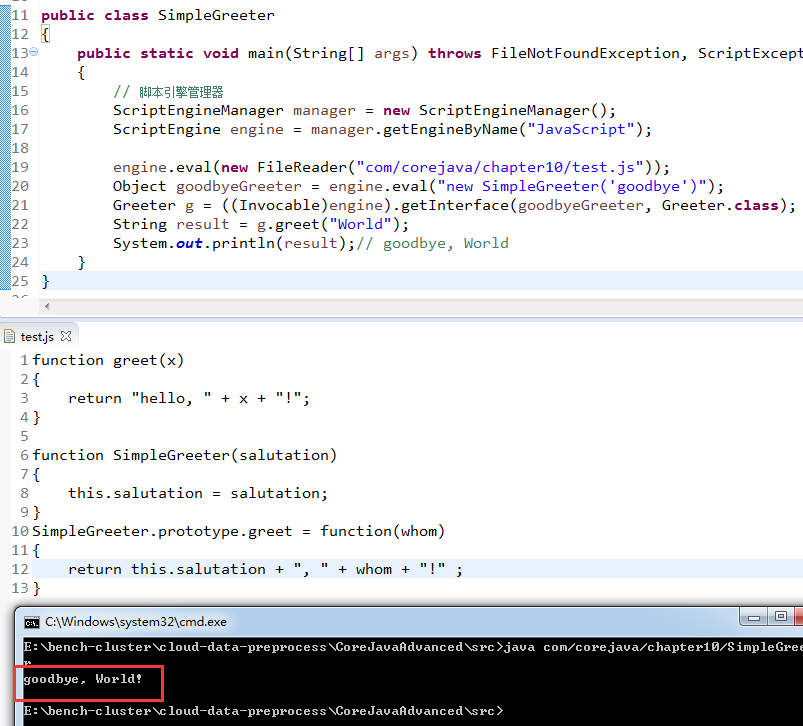Click line number 10 in test.js

pyautogui.click(x=20, y=531)
